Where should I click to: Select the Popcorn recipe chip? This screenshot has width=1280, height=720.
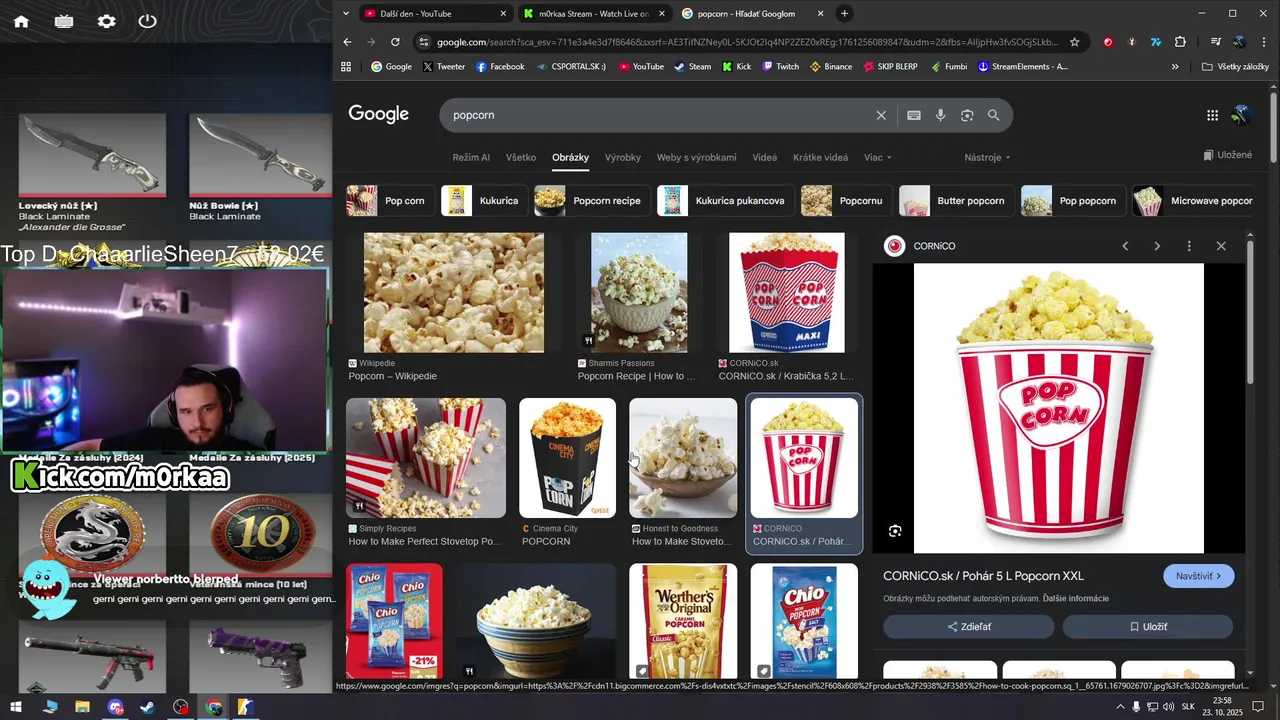coord(592,201)
